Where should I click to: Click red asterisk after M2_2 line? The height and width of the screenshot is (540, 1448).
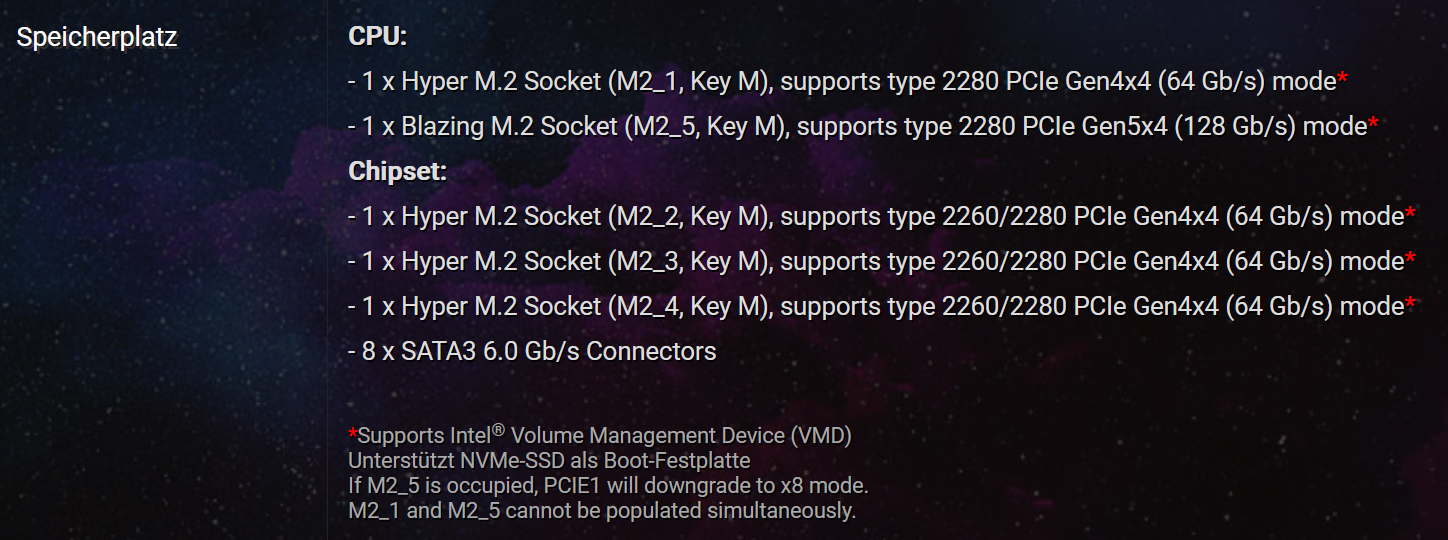(1411, 213)
